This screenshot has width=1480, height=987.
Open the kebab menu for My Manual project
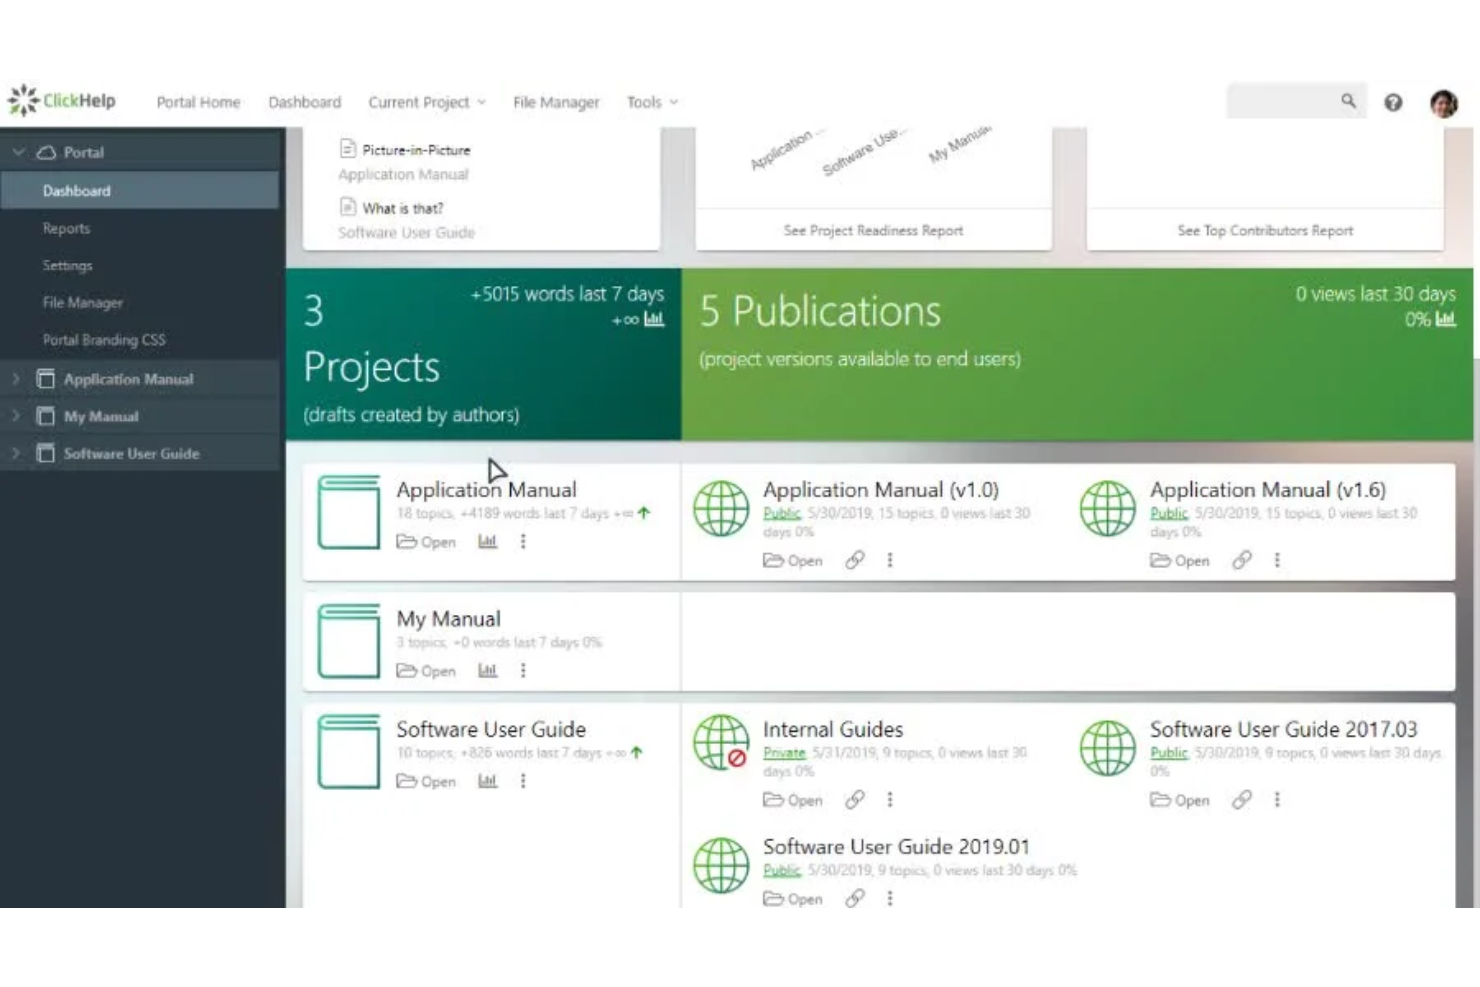tap(522, 671)
